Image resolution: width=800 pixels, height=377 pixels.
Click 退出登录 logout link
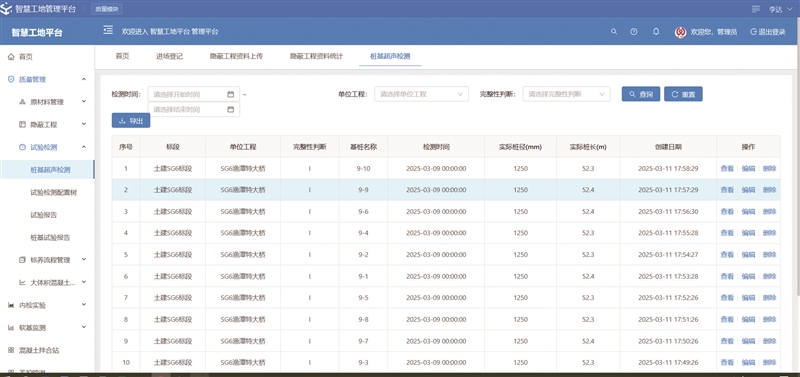(x=767, y=32)
